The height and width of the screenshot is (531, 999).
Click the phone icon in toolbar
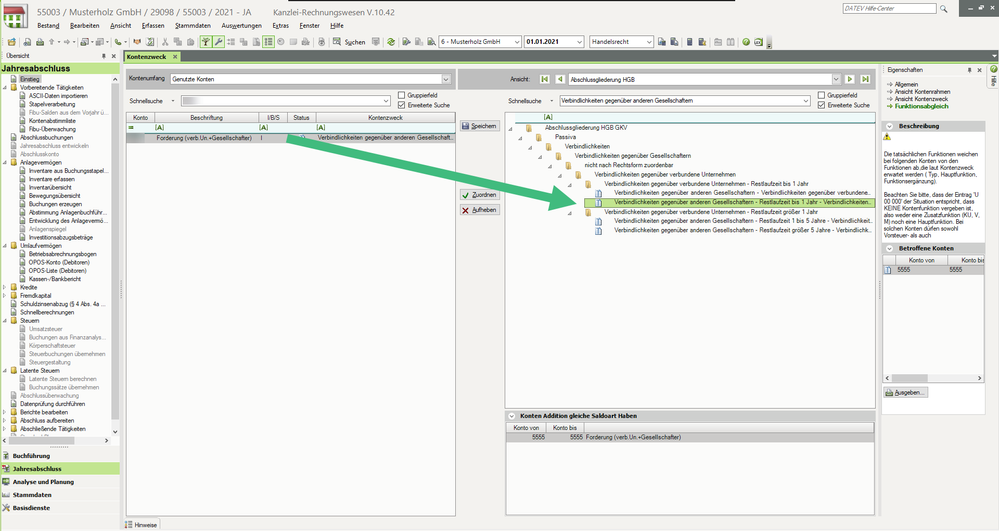118,42
